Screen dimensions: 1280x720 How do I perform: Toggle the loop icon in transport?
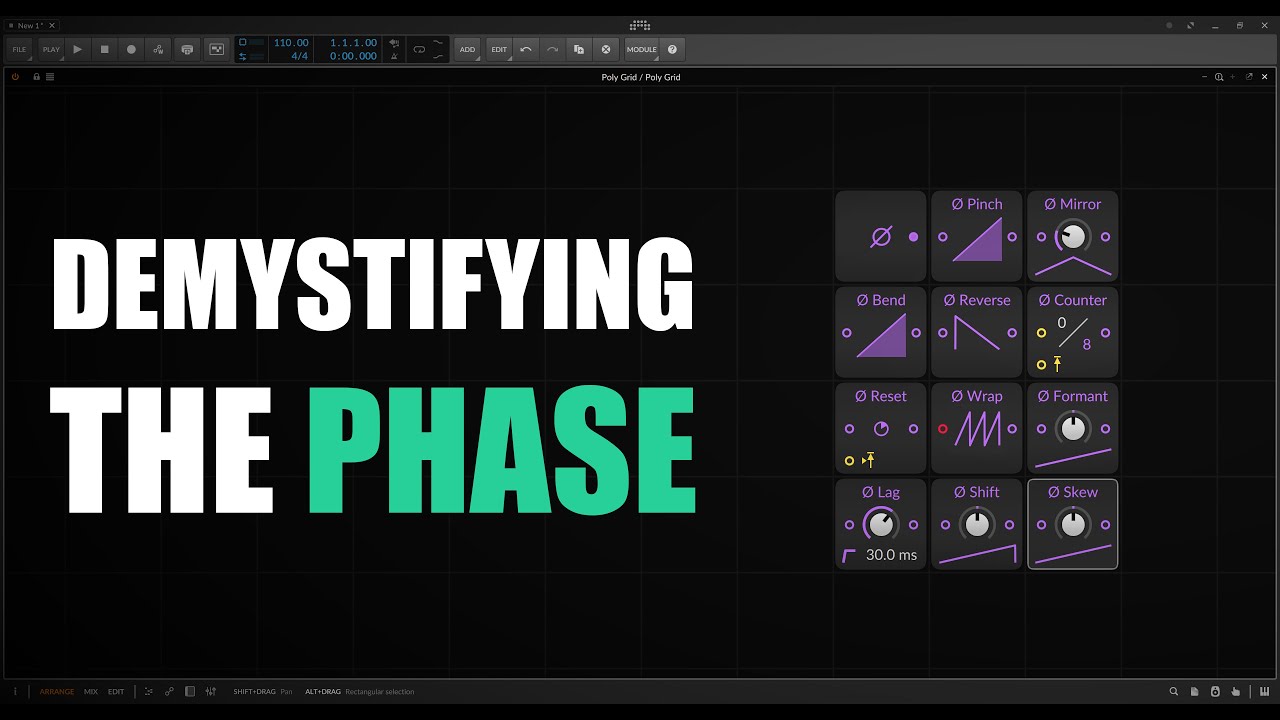point(419,49)
